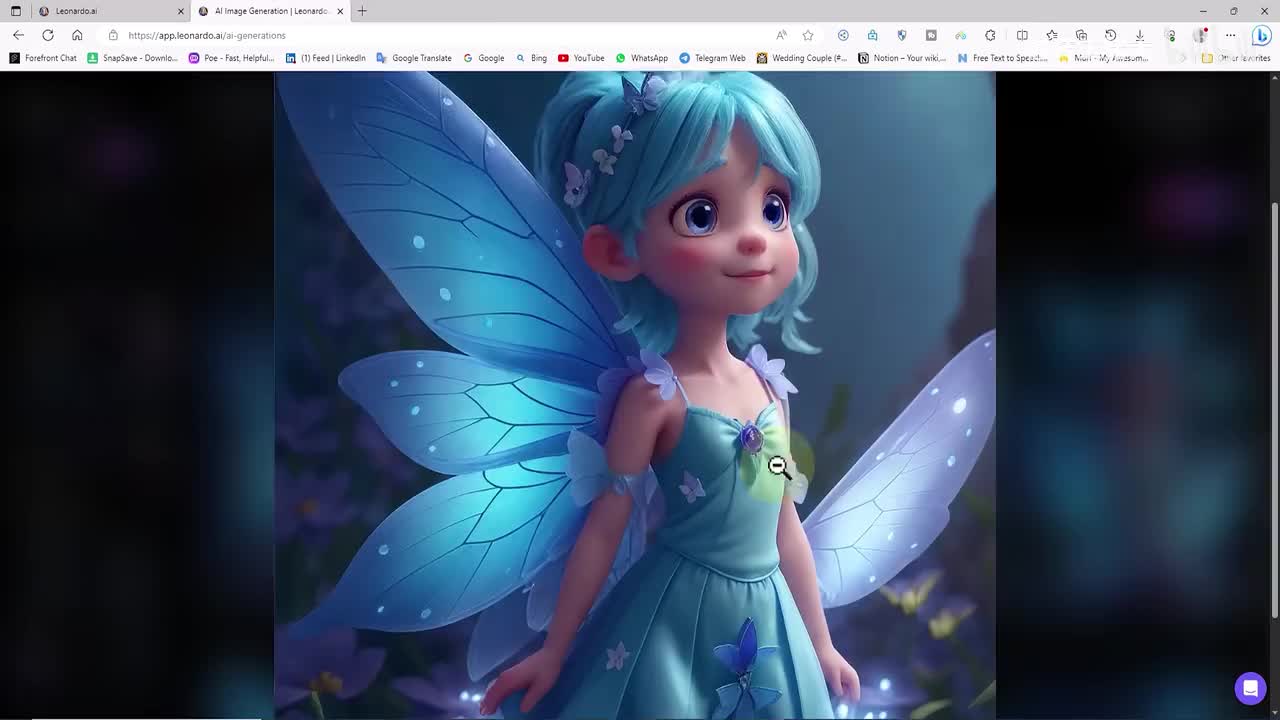
Task: Click the Read aloud icon
Action: 781,36
